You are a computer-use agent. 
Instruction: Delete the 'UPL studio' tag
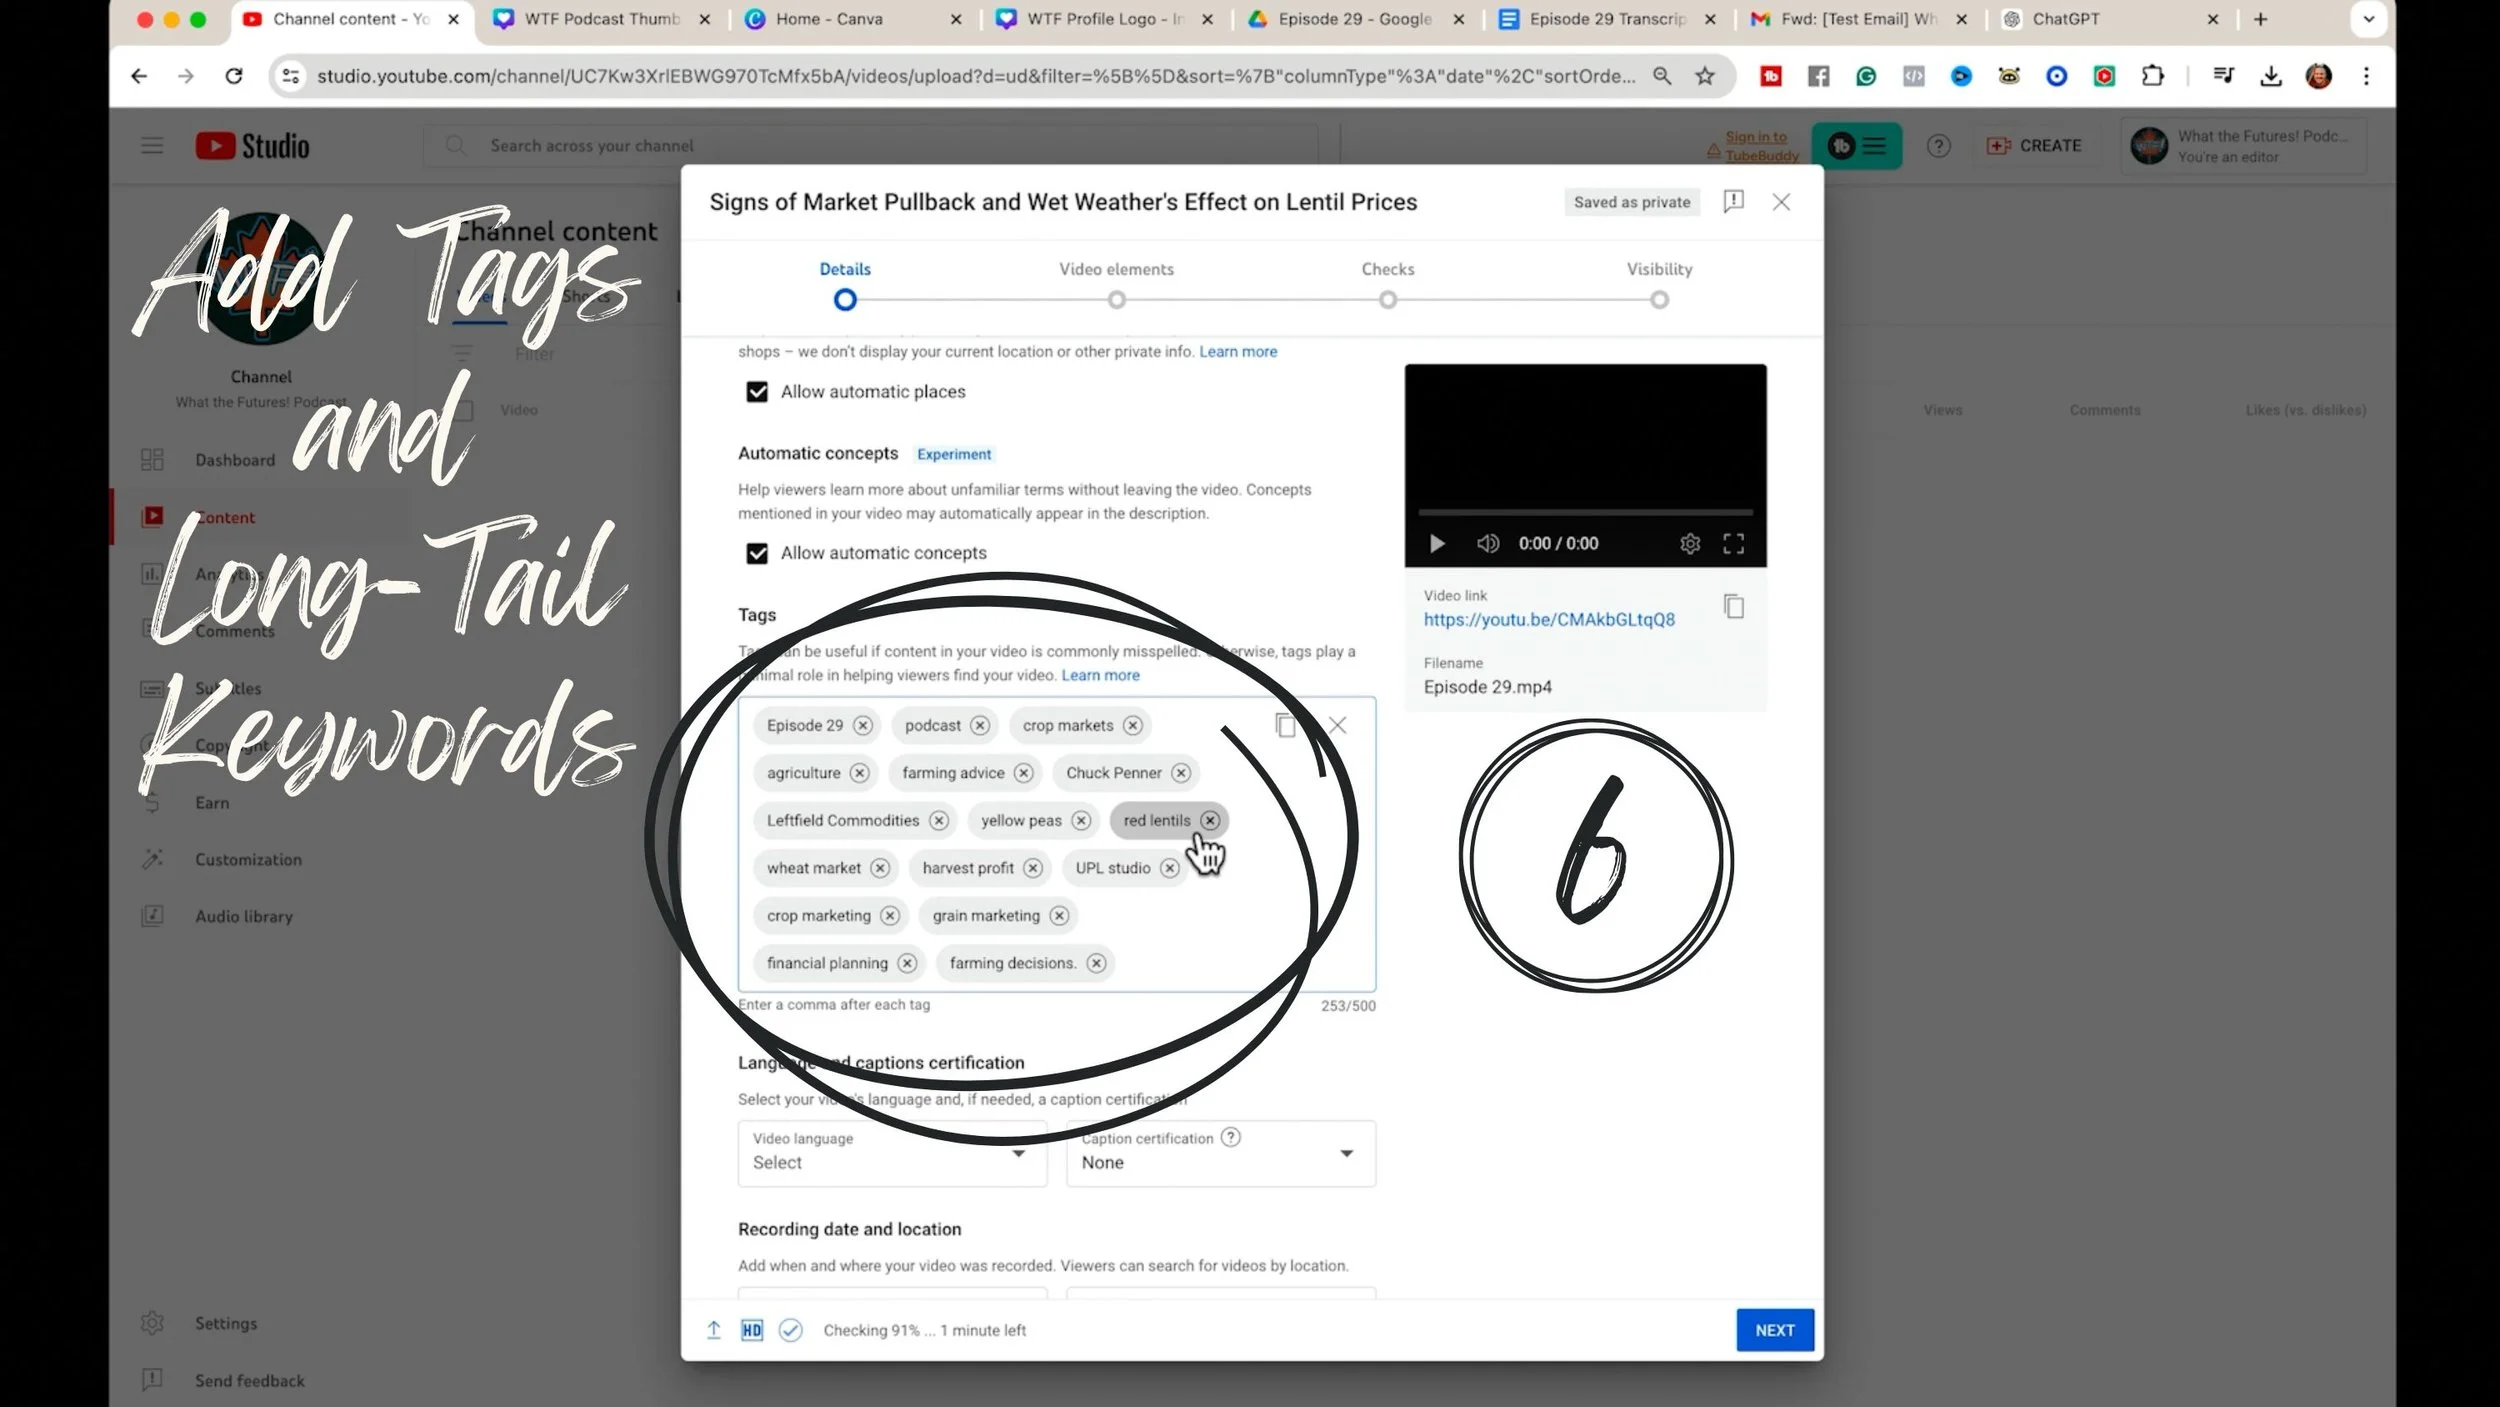(x=1169, y=868)
